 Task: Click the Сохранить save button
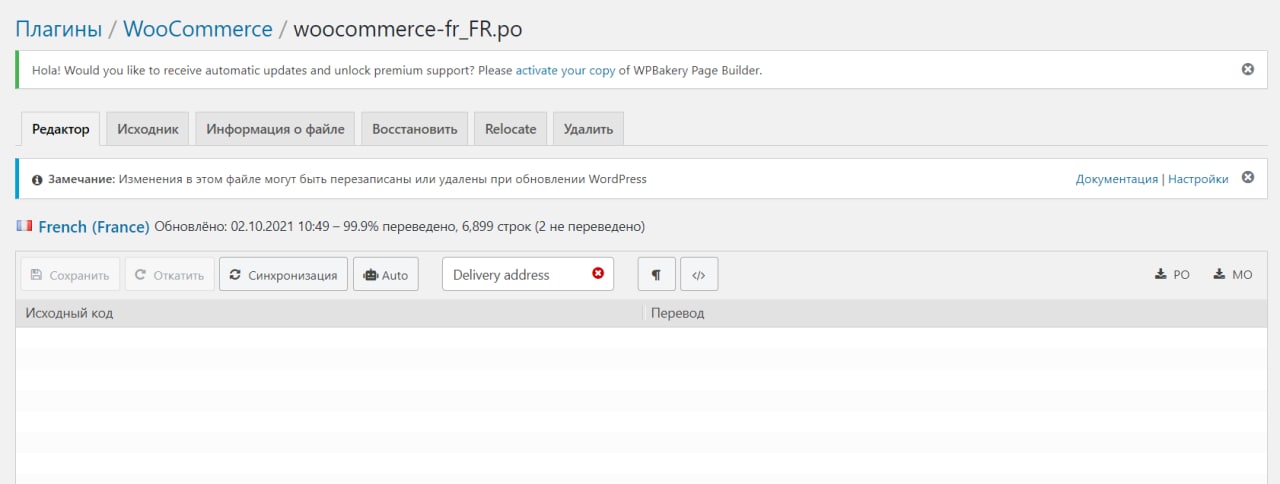pyautogui.click(x=70, y=274)
